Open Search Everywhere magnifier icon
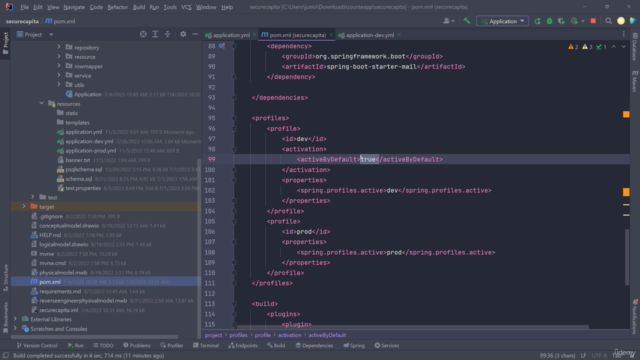 tap(609, 21)
